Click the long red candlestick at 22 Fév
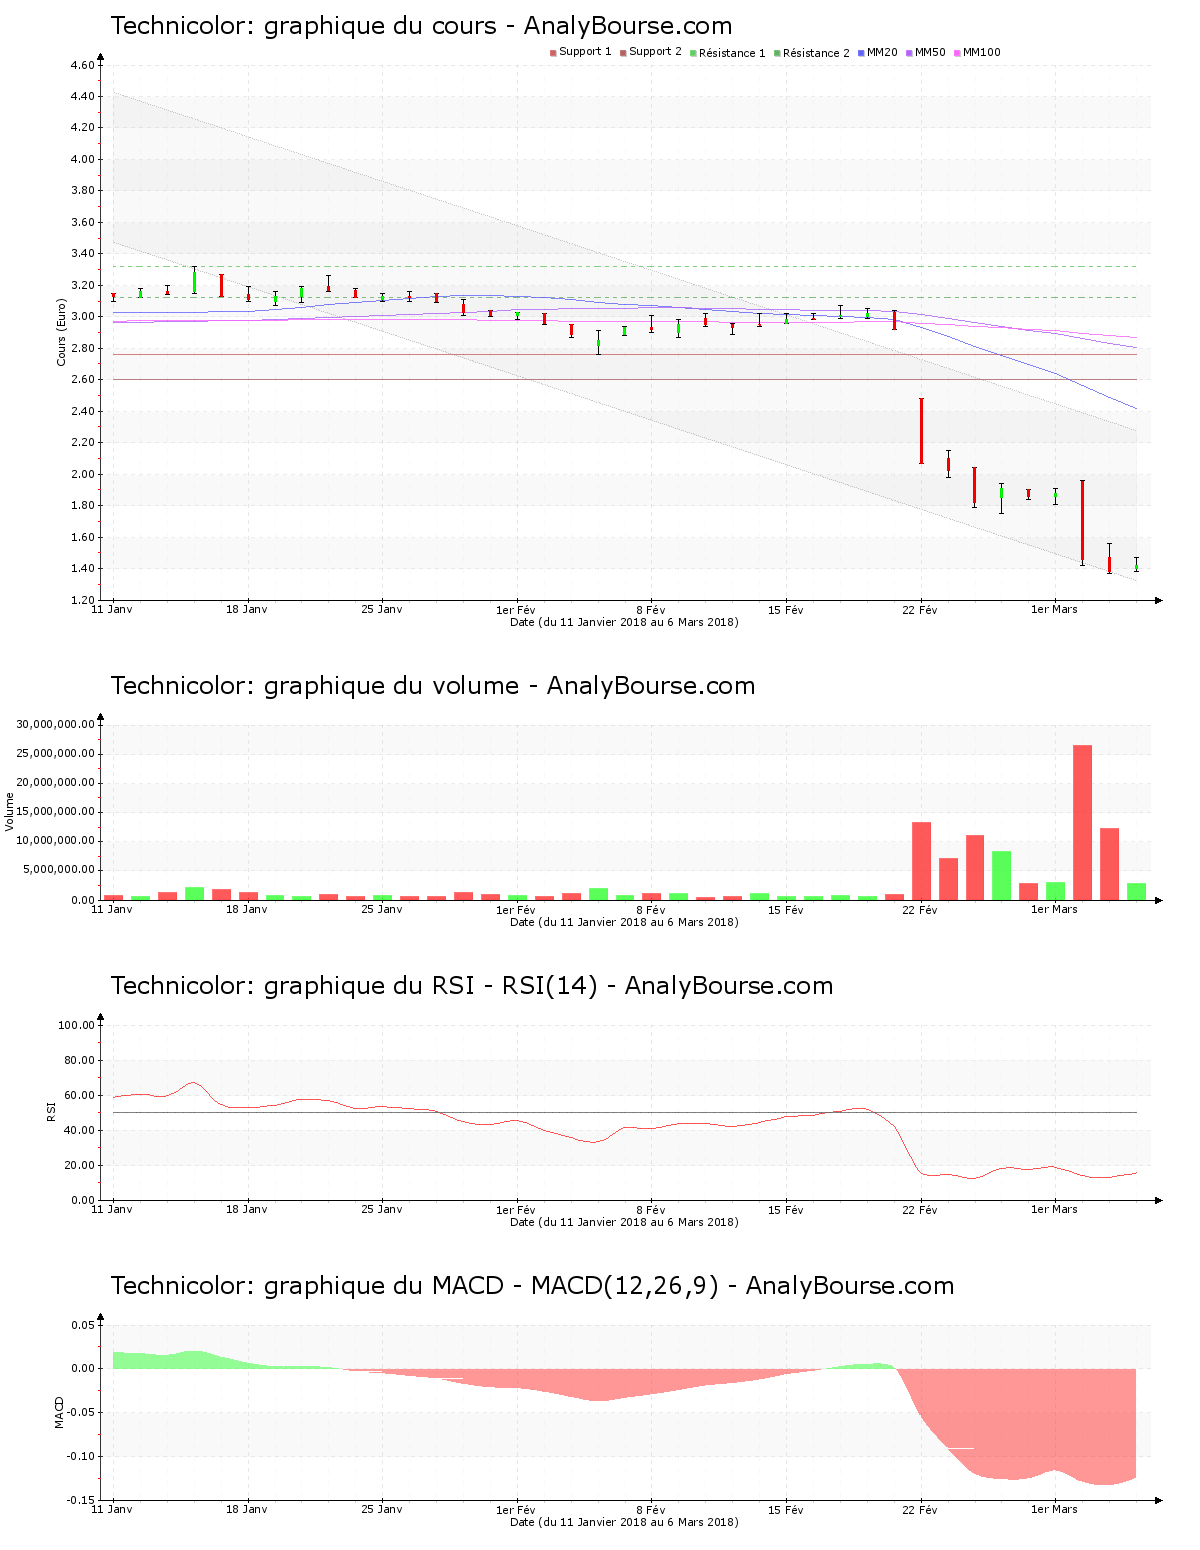This screenshot has height=1550, width=1200. tap(921, 430)
